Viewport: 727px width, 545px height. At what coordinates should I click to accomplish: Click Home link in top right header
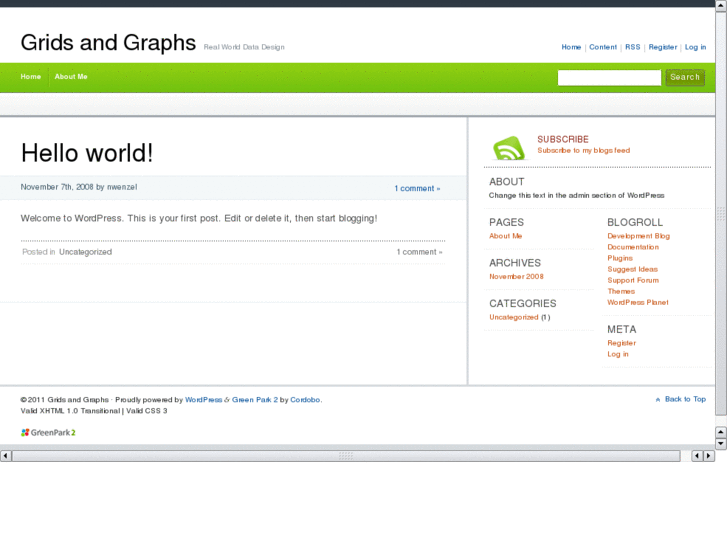[571, 47]
